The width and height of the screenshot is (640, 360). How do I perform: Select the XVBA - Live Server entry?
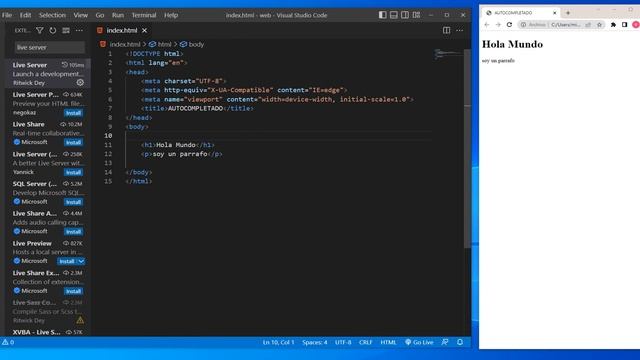[x=48, y=332]
